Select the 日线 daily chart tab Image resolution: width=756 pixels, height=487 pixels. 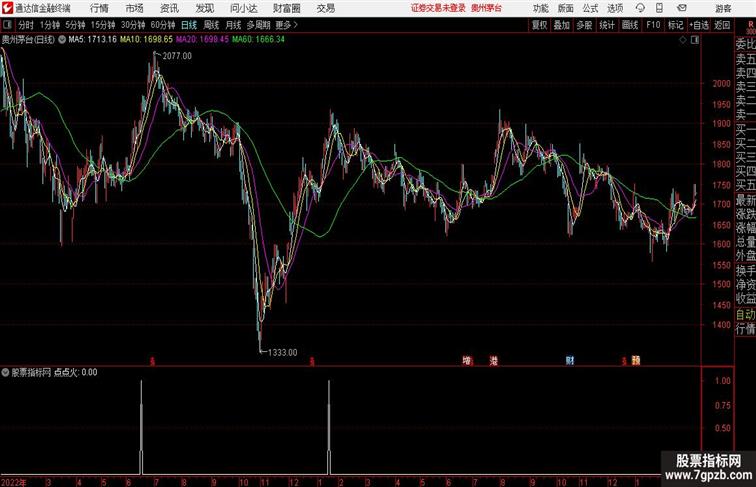189,25
